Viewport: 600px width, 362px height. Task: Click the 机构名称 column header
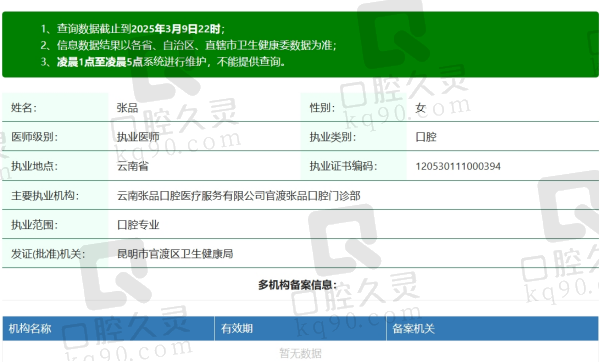coord(30,328)
